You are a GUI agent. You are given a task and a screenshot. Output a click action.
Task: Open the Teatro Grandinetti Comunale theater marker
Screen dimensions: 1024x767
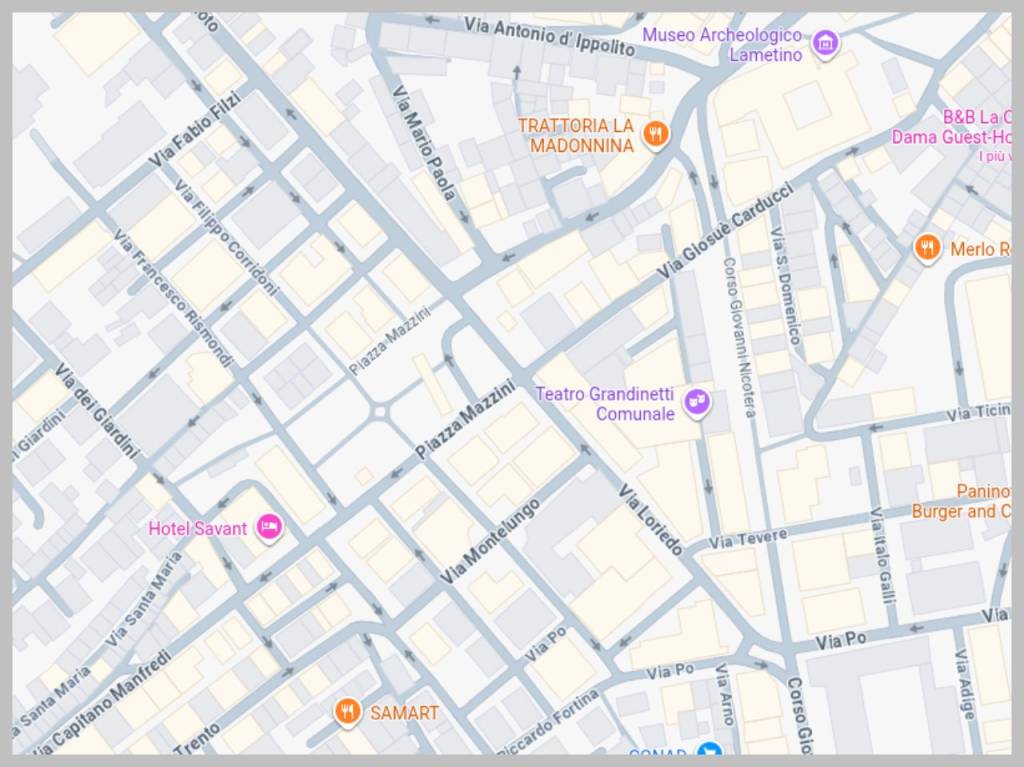[697, 402]
